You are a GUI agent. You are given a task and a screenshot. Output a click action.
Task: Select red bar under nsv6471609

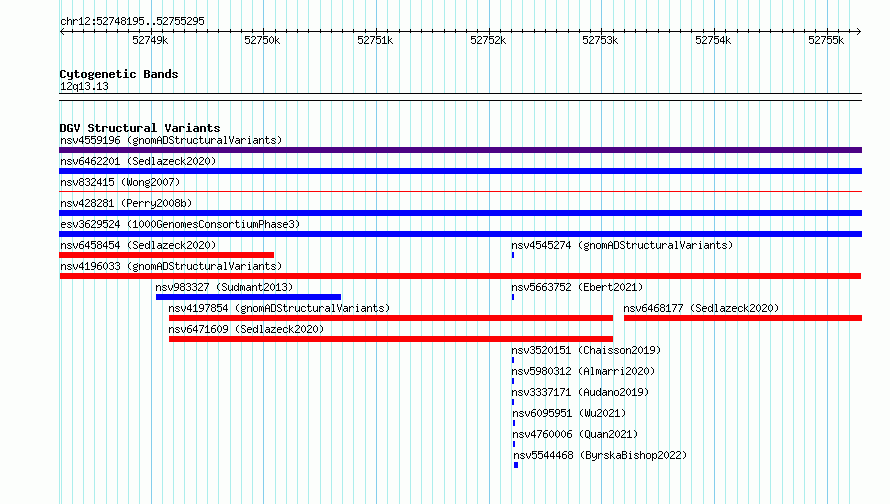(391, 339)
